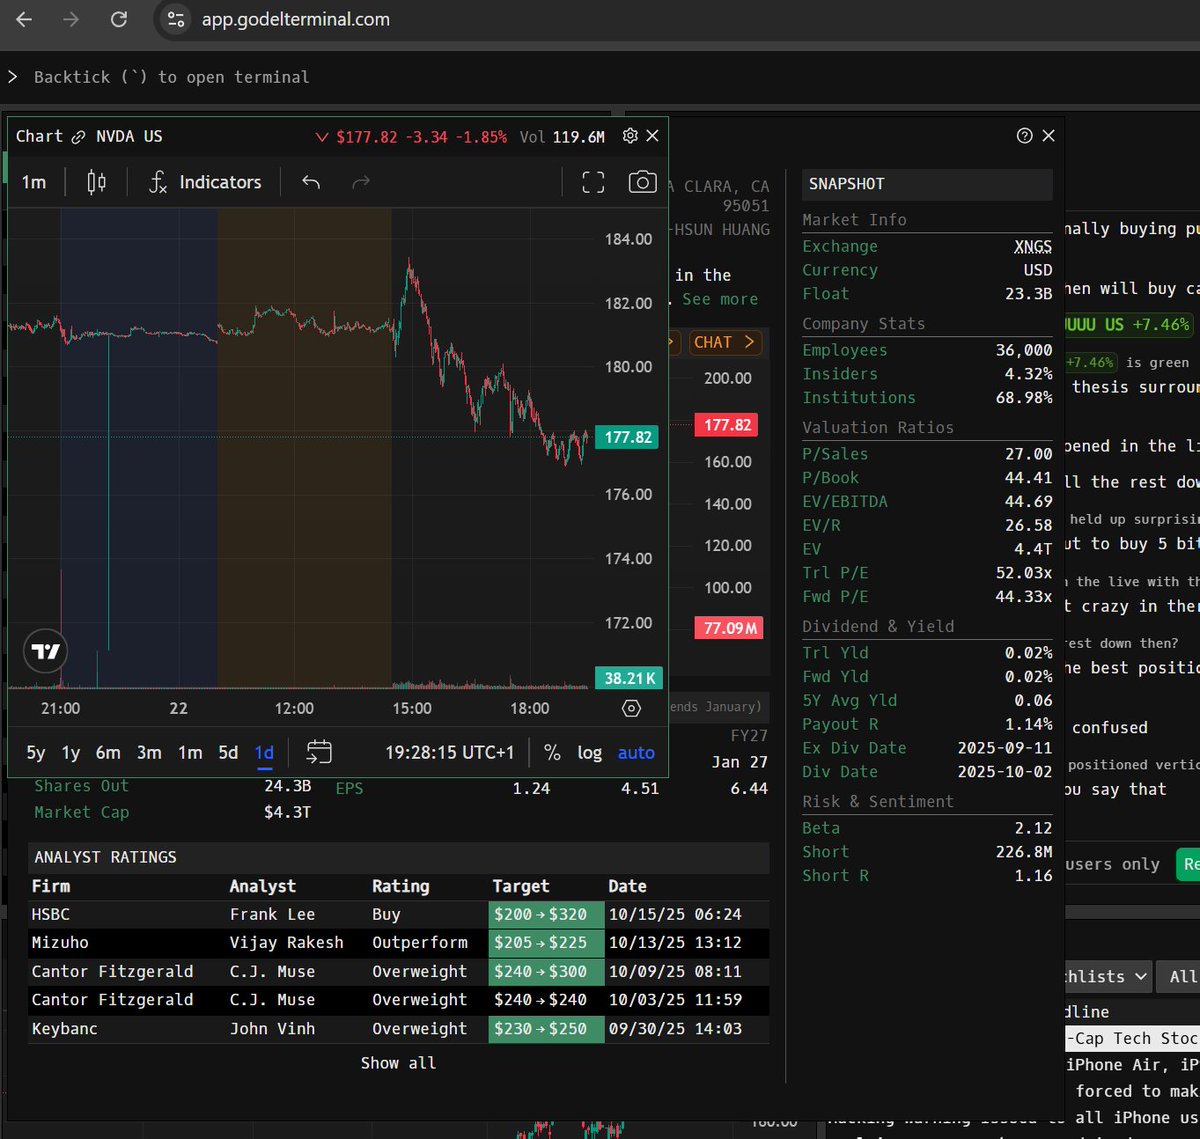1200x1139 pixels.
Task: Open timezone menu at 19:28:15 UTC+1
Action: point(449,753)
